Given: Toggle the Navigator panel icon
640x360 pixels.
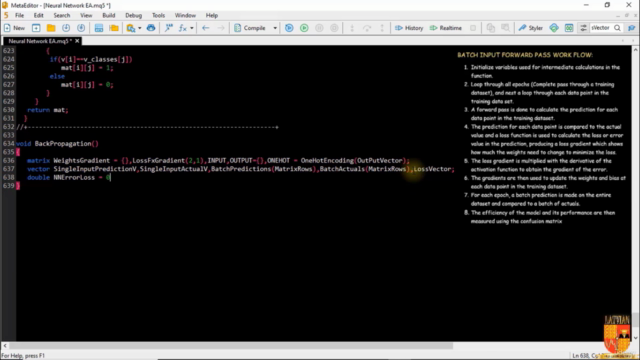Looking at the screenshot, I should [x=99, y=28].
